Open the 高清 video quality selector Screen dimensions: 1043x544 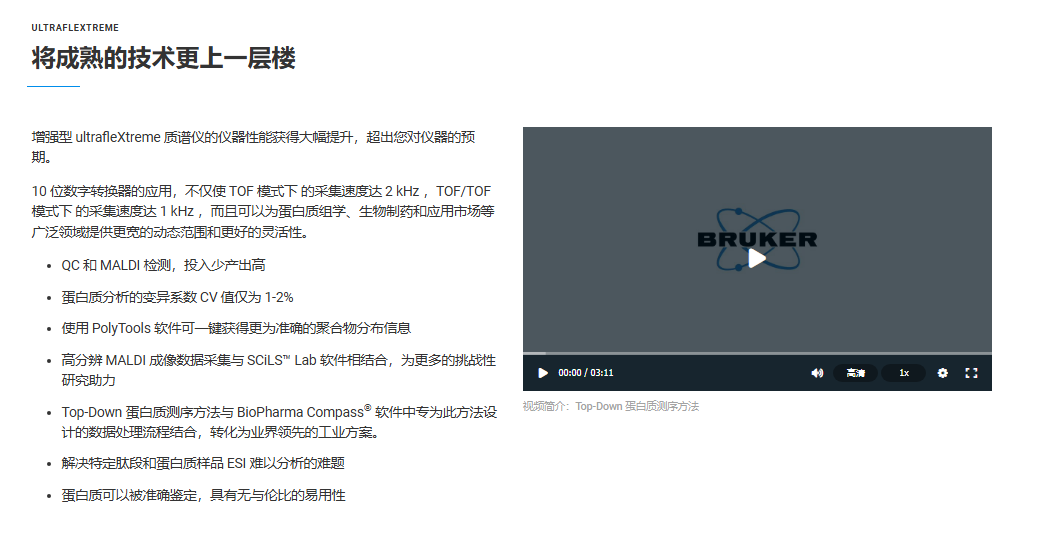(x=855, y=373)
